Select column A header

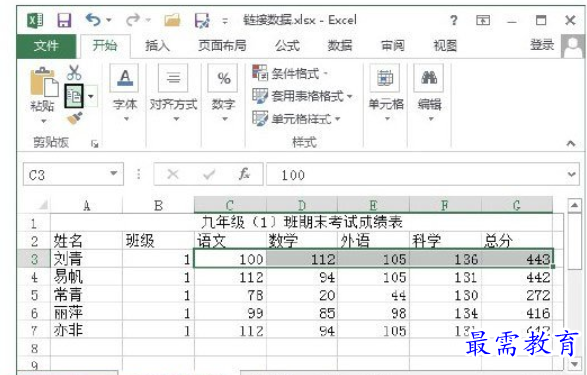tap(86, 205)
